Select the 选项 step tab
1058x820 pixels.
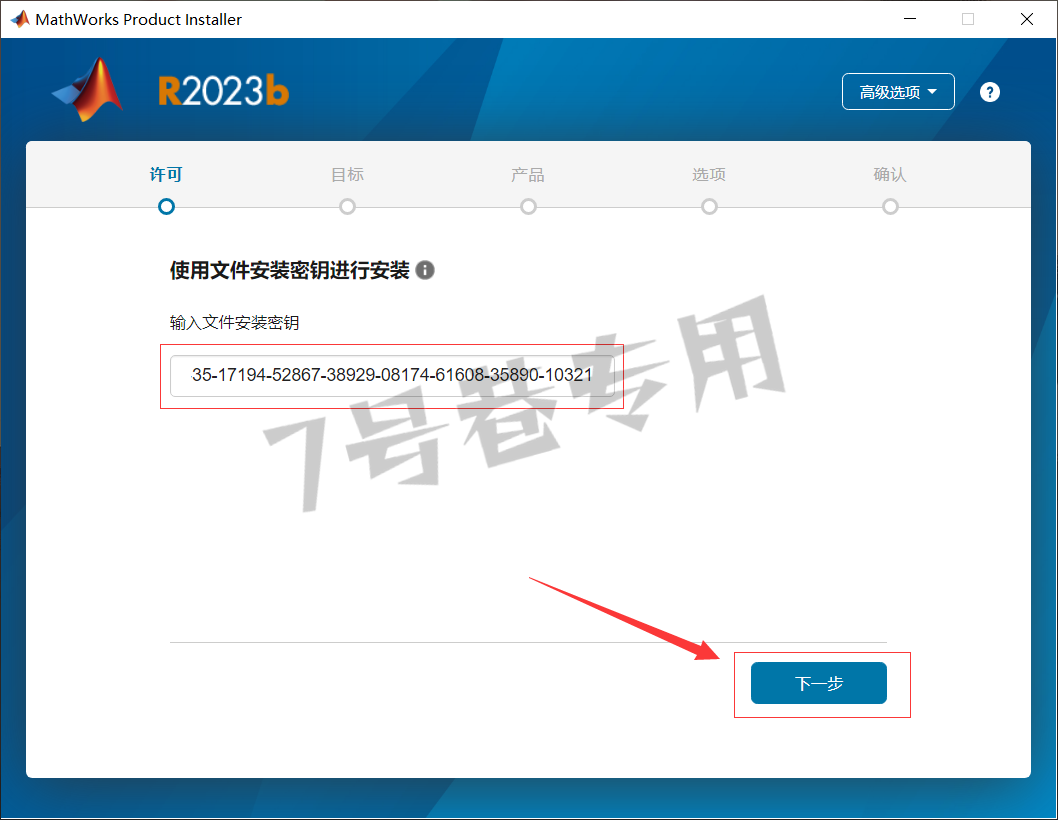click(709, 174)
